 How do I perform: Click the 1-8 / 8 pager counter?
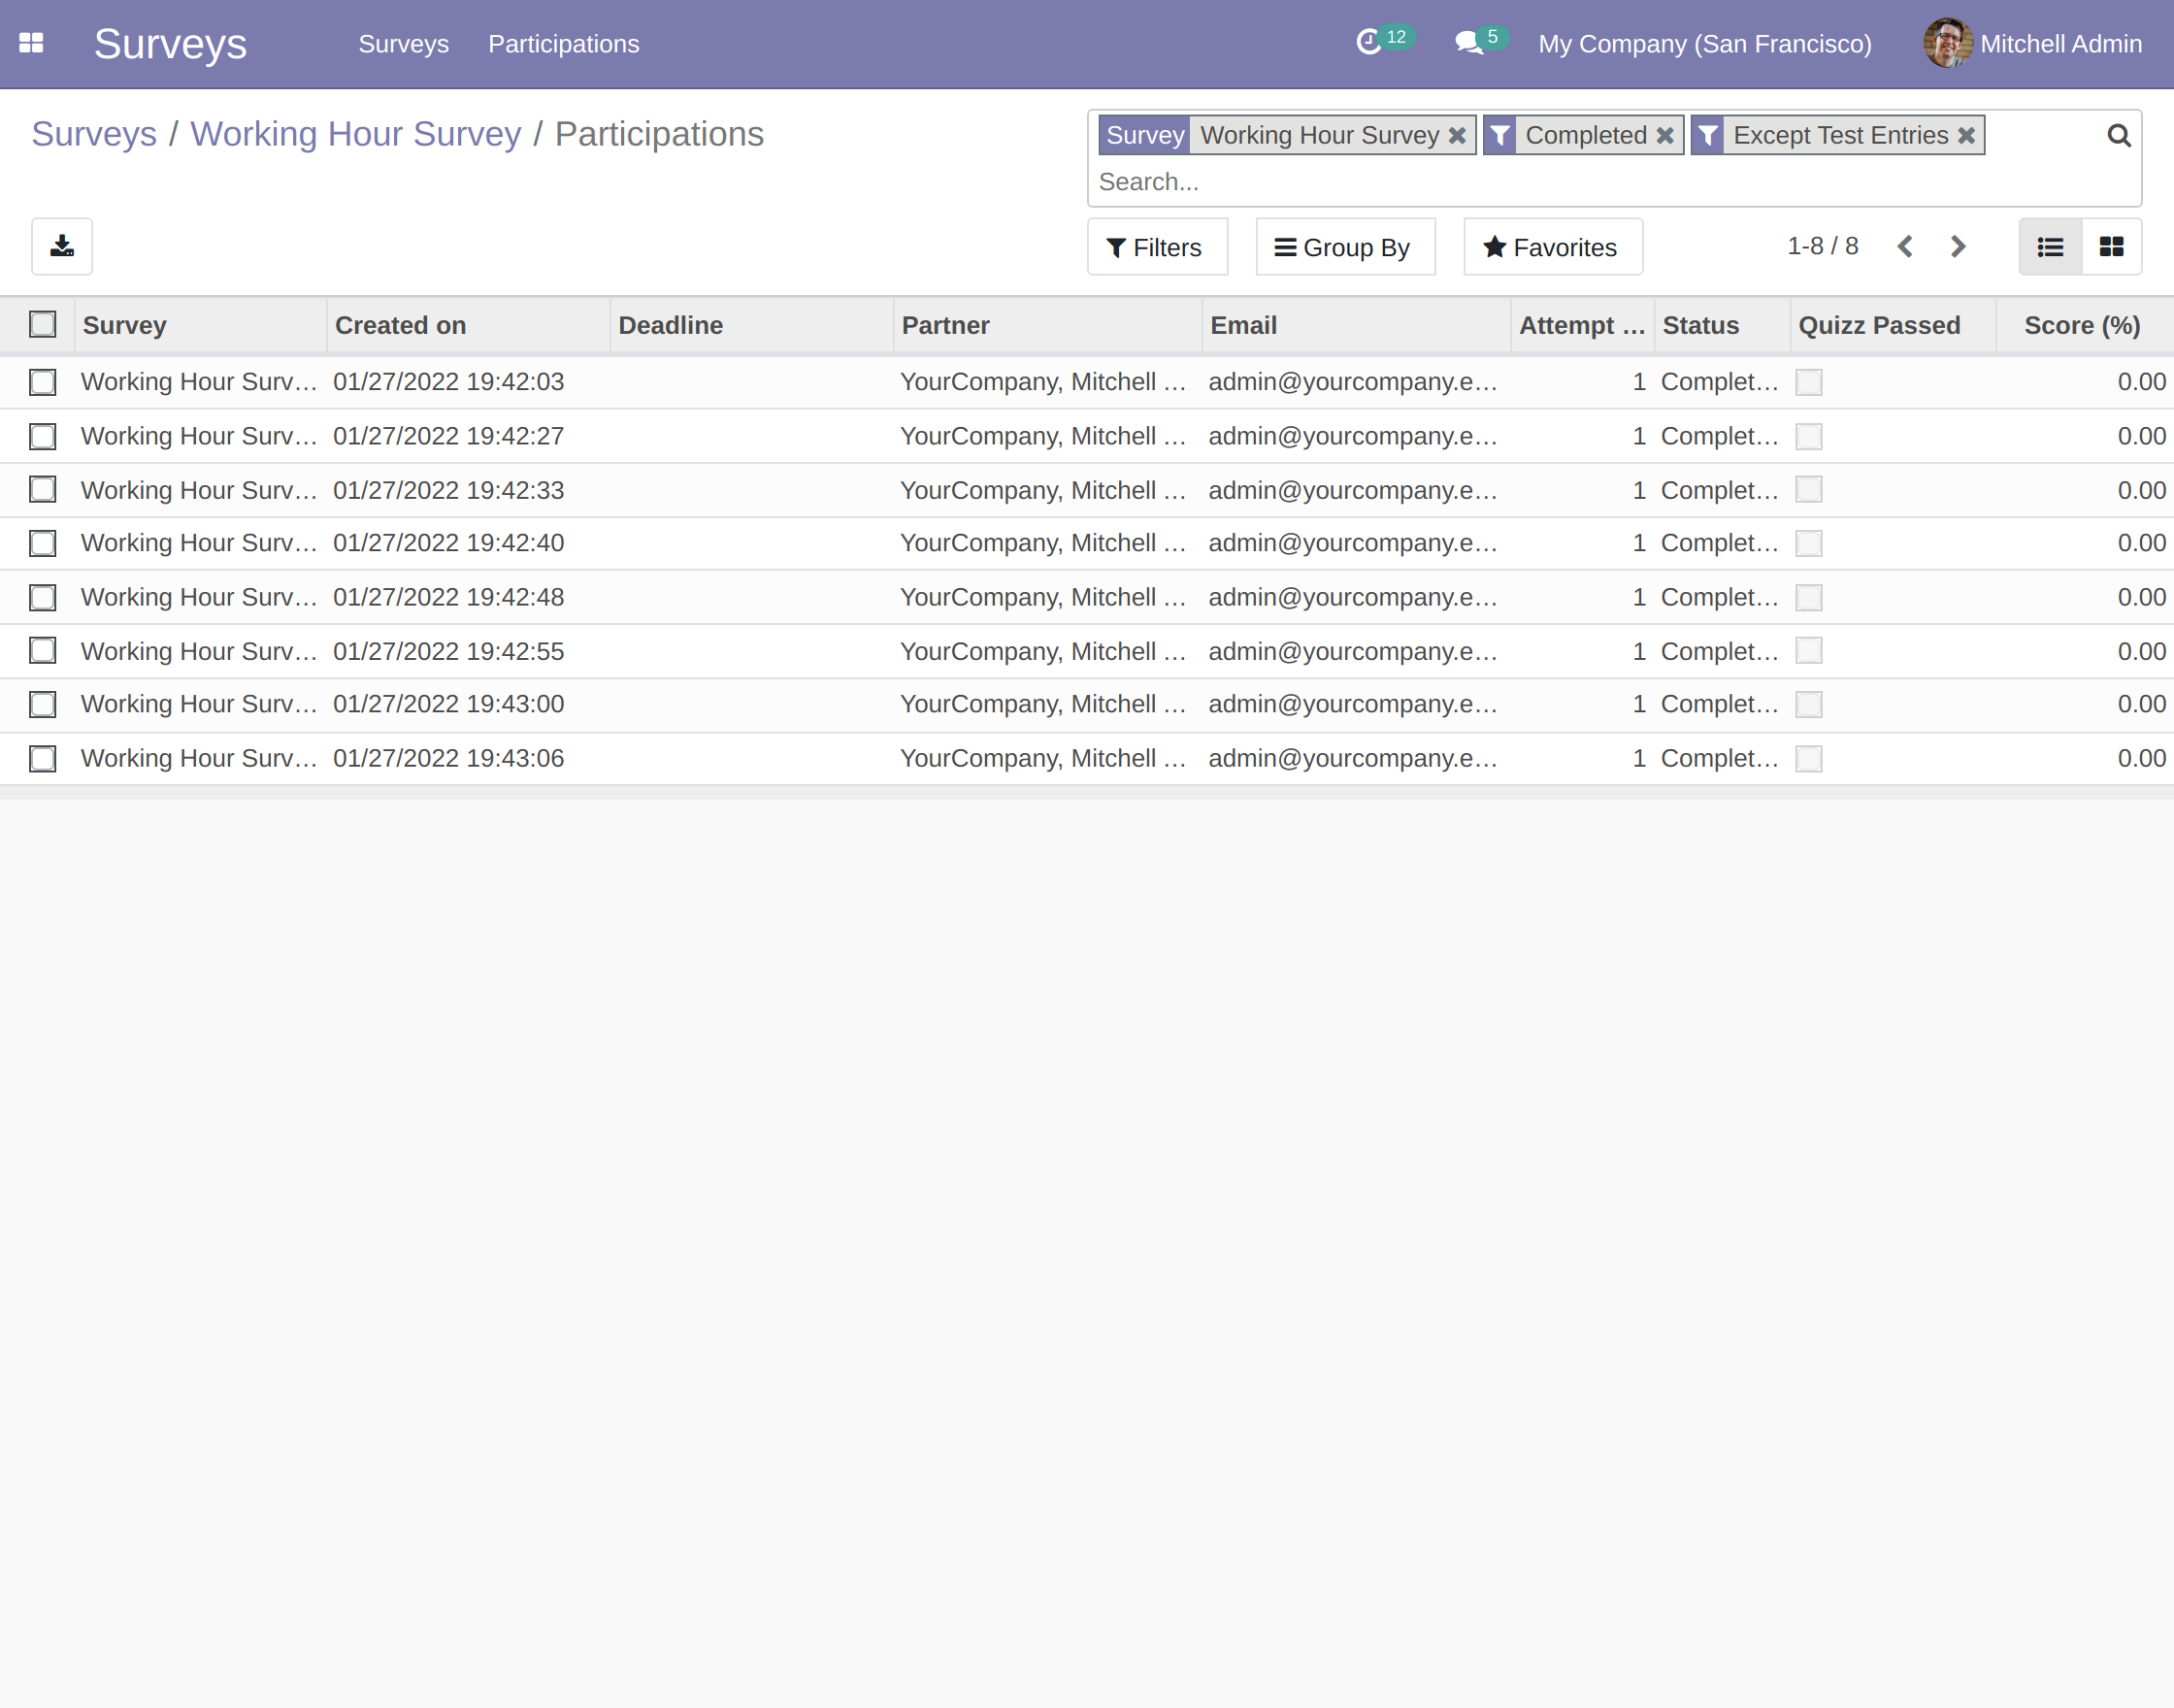(1822, 246)
